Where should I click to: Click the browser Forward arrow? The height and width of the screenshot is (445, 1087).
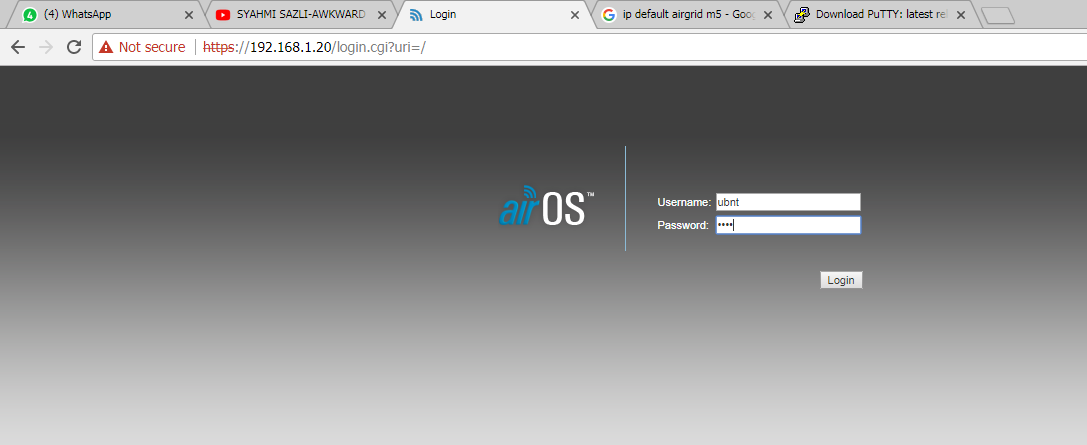point(46,47)
